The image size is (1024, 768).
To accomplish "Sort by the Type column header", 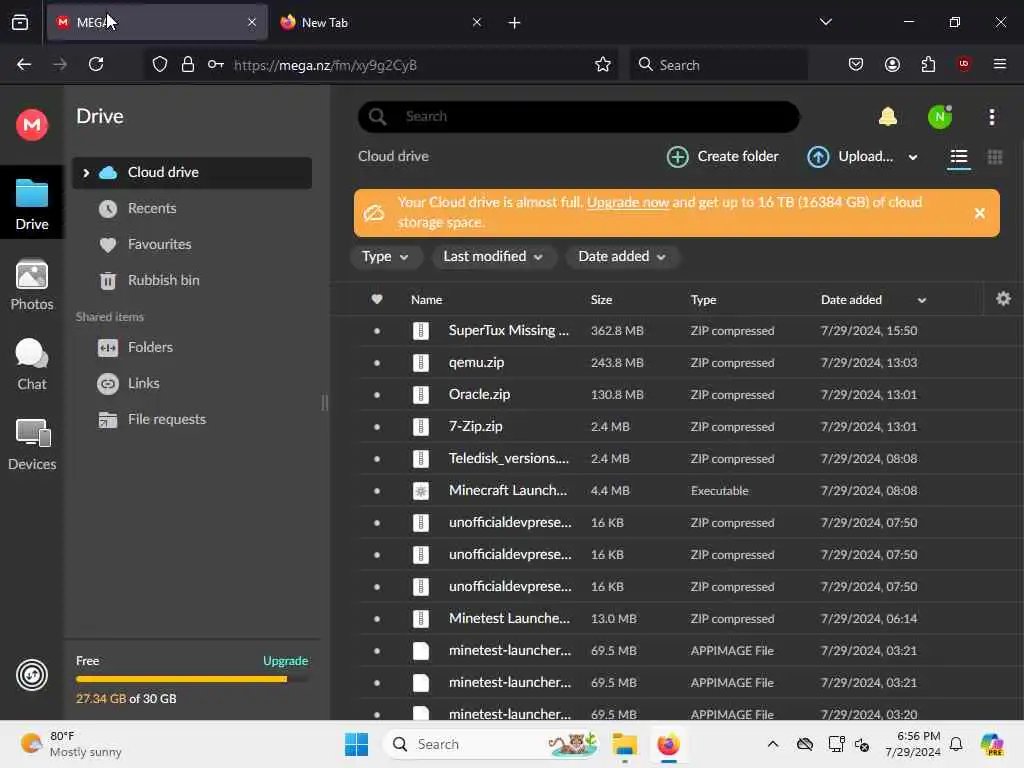I will pyautogui.click(x=703, y=300).
